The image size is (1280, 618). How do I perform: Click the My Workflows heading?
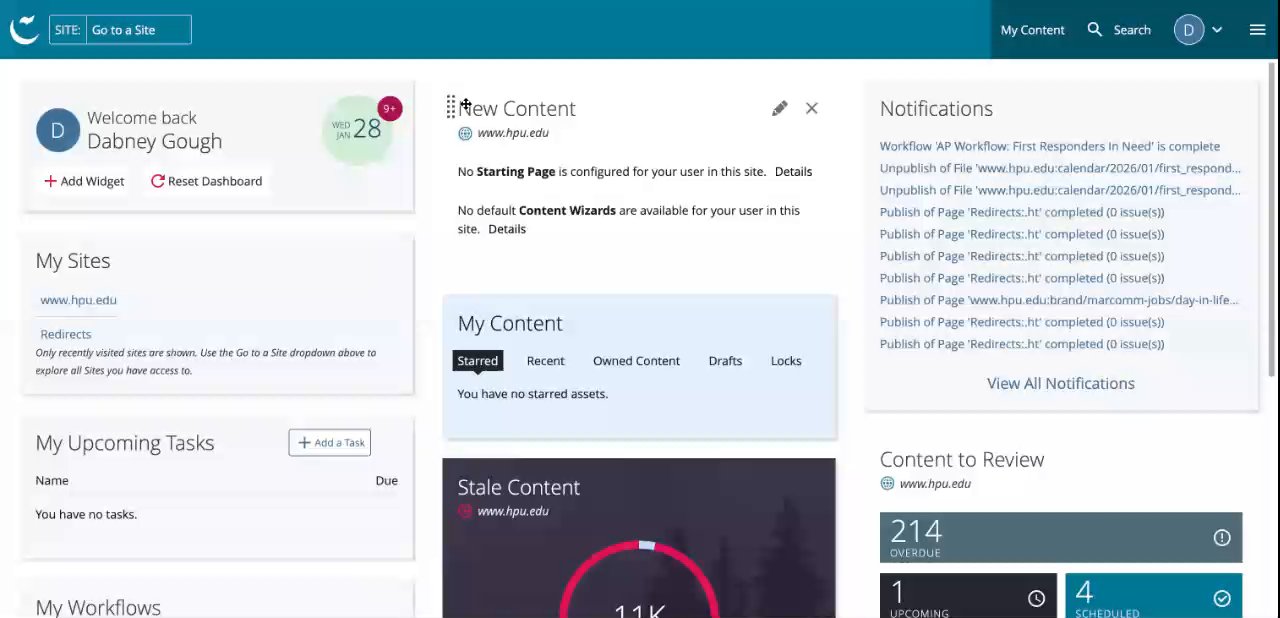pos(98,607)
